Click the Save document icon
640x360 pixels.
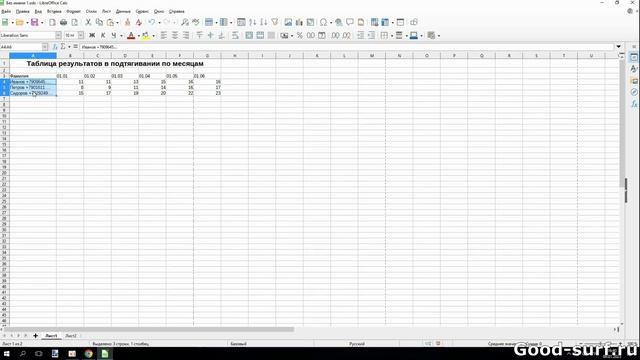35,22
